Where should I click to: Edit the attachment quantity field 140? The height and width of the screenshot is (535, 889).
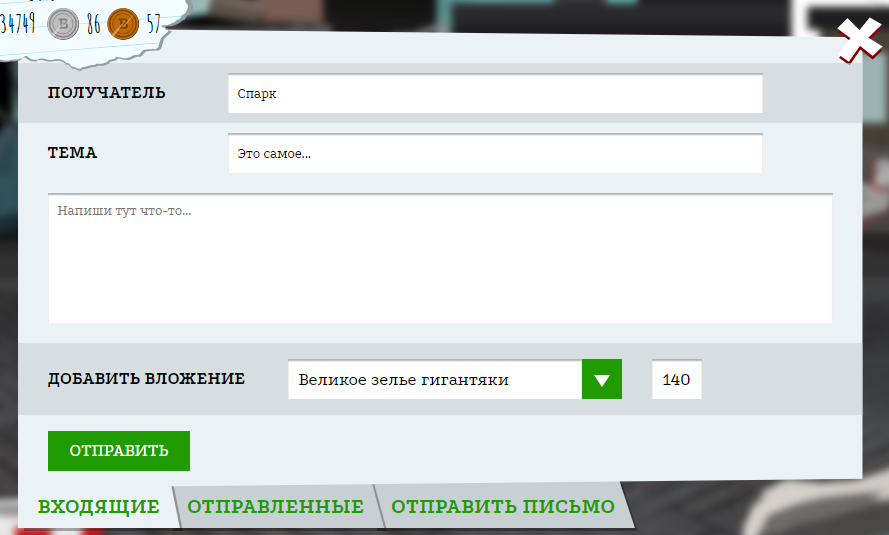[x=676, y=379]
